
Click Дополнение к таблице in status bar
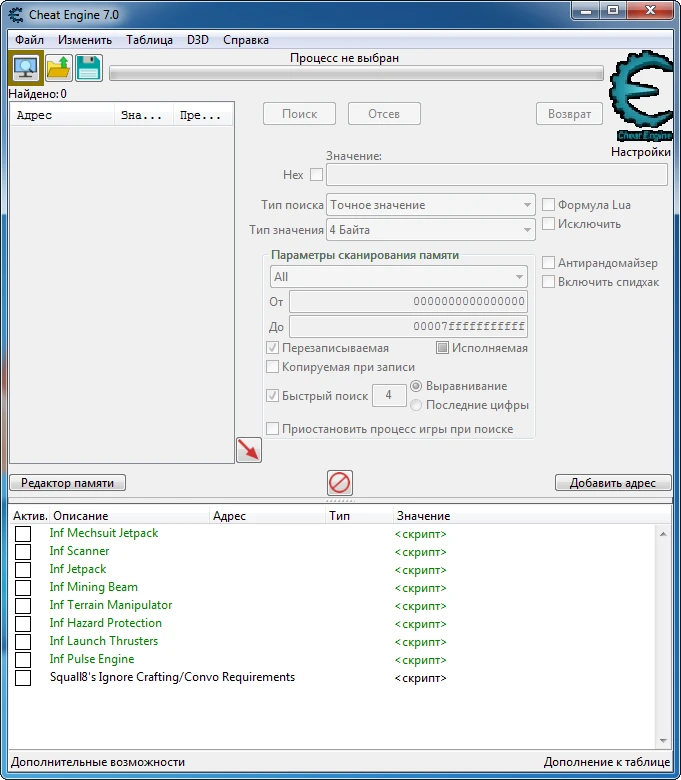pos(607,762)
